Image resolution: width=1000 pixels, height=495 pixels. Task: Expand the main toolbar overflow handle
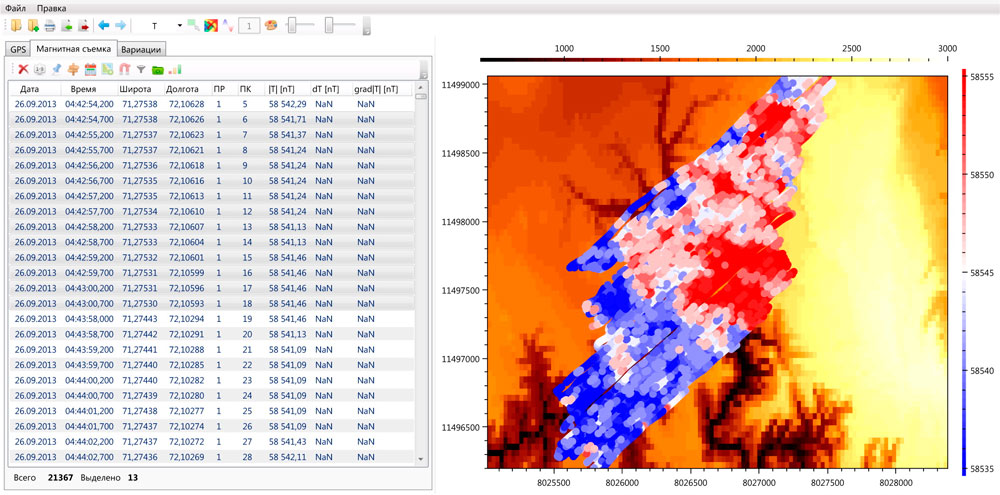click(x=366, y=25)
